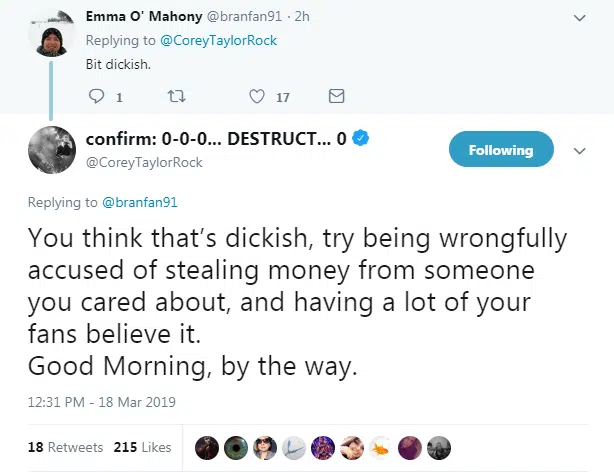Open the 12:31 PM tweet timestamp
The height and width of the screenshot is (472, 614).
pyautogui.click(x=101, y=402)
